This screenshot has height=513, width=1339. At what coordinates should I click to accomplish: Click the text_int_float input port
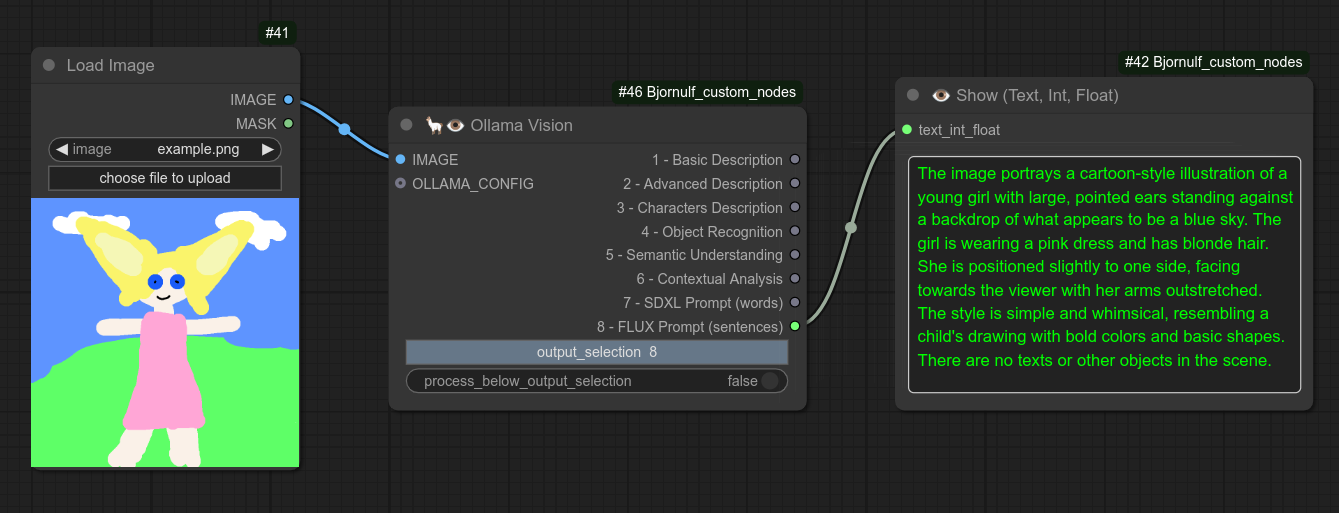(x=907, y=130)
